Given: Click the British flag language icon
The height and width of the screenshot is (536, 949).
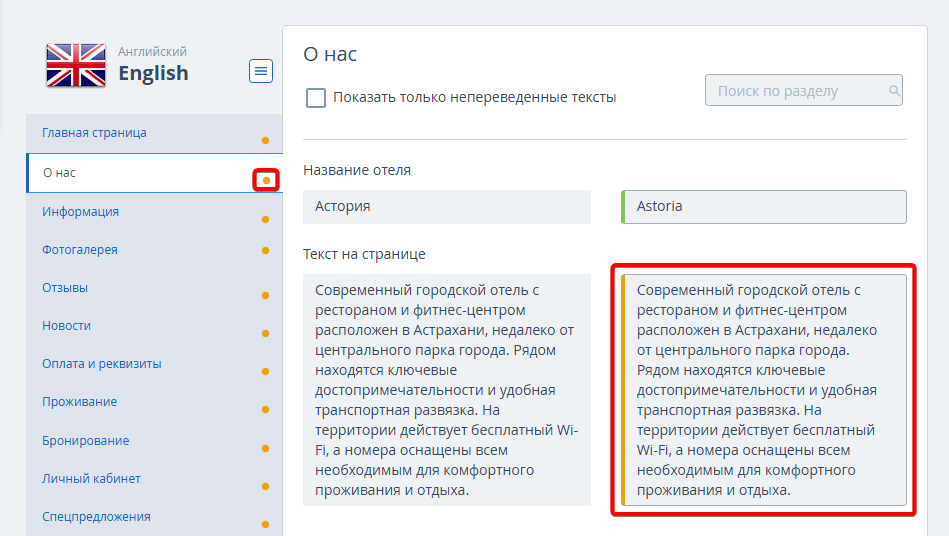Looking at the screenshot, I should (x=76, y=65).
